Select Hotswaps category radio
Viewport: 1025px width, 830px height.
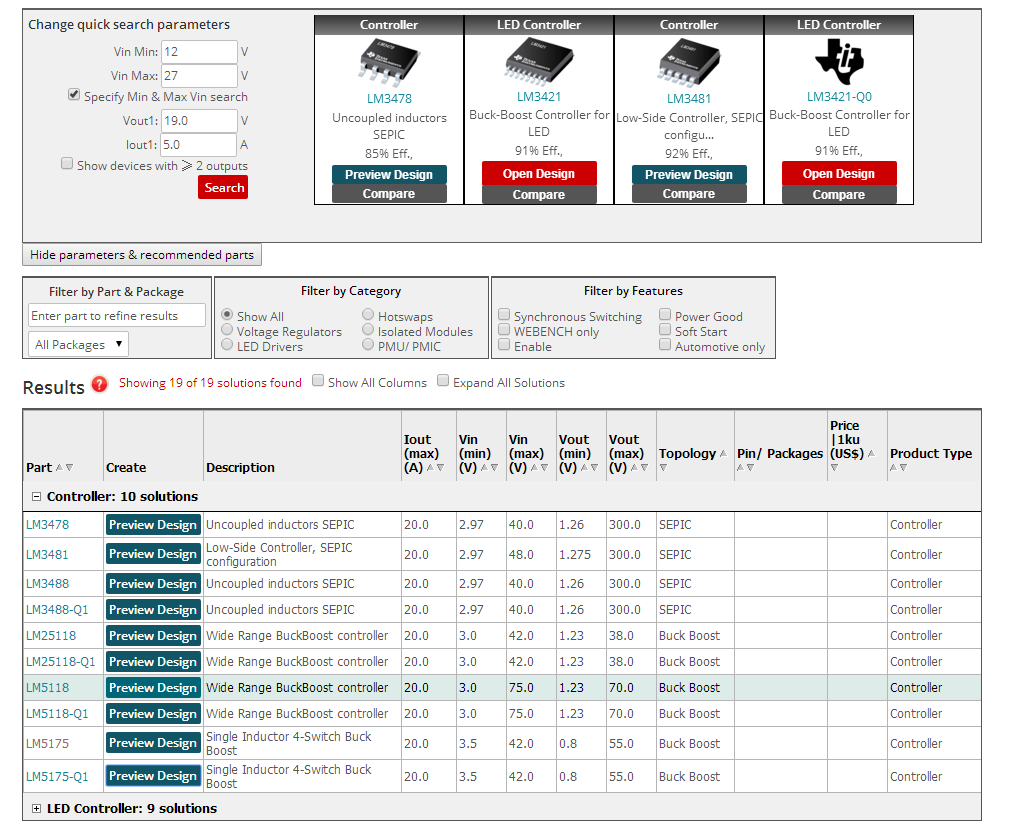[368, 314]
